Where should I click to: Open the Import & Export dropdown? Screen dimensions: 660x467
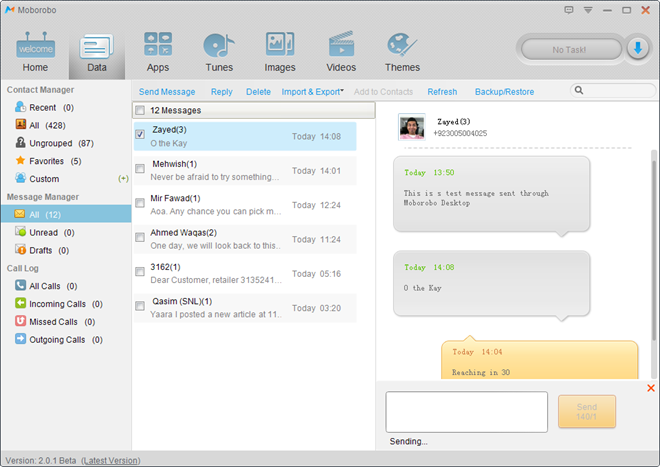pyautogui.click(x=312, y=92)
